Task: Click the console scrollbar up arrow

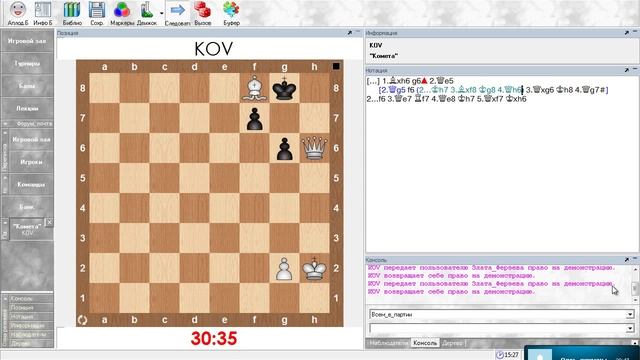Action: pos(635,269)
